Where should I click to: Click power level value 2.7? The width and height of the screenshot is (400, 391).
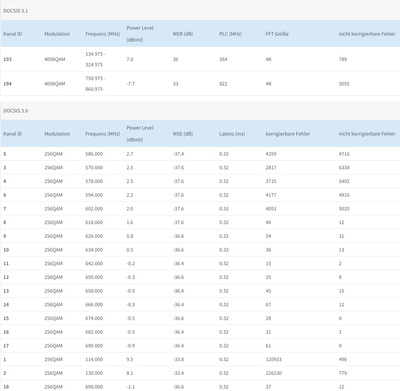130,154
